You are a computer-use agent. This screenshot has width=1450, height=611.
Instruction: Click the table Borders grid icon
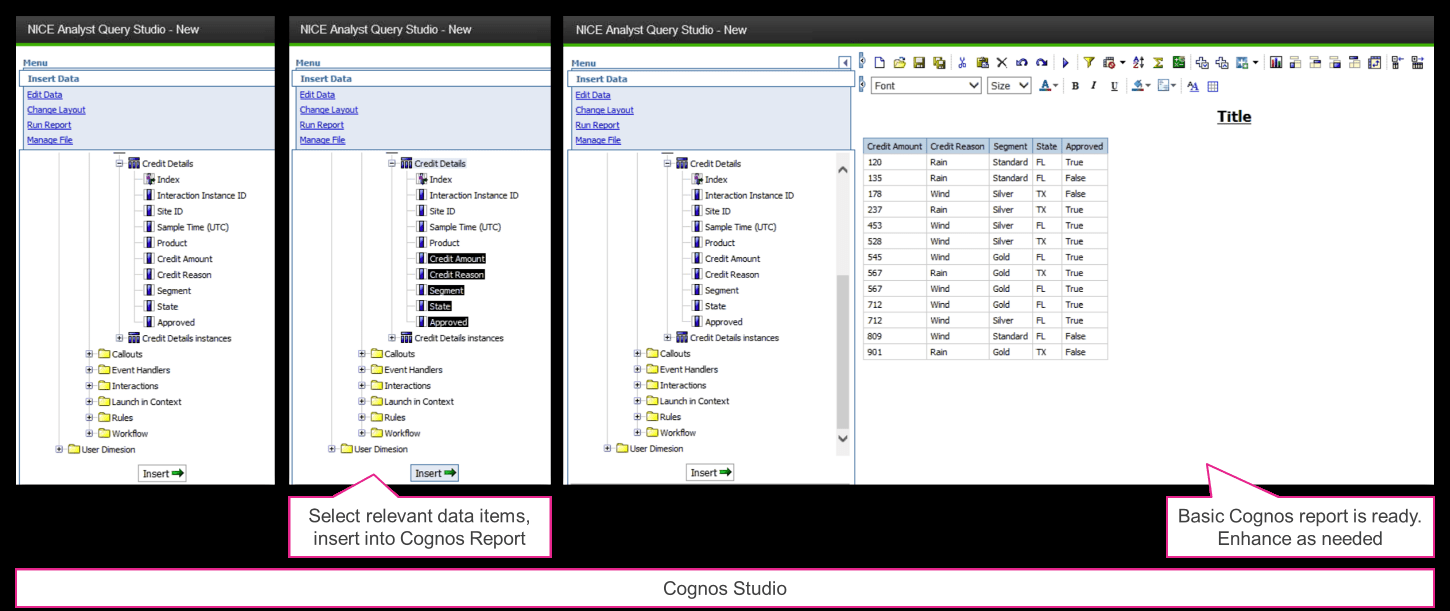[x=1212, y=86]
